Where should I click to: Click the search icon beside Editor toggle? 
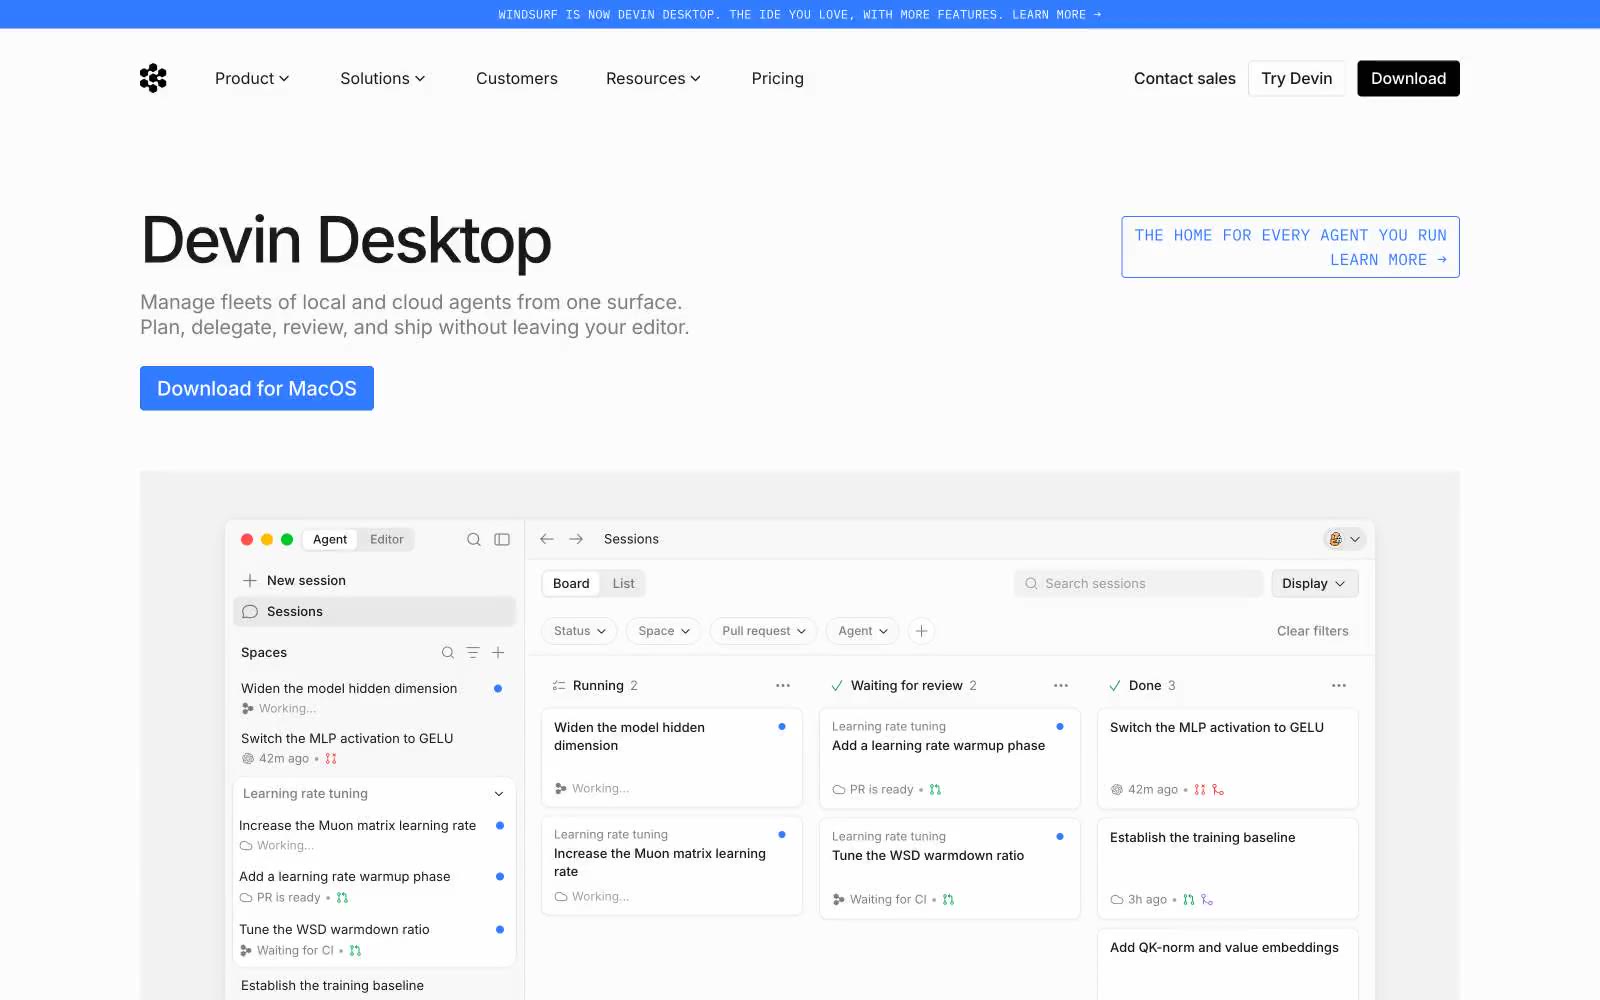[474, 539]
